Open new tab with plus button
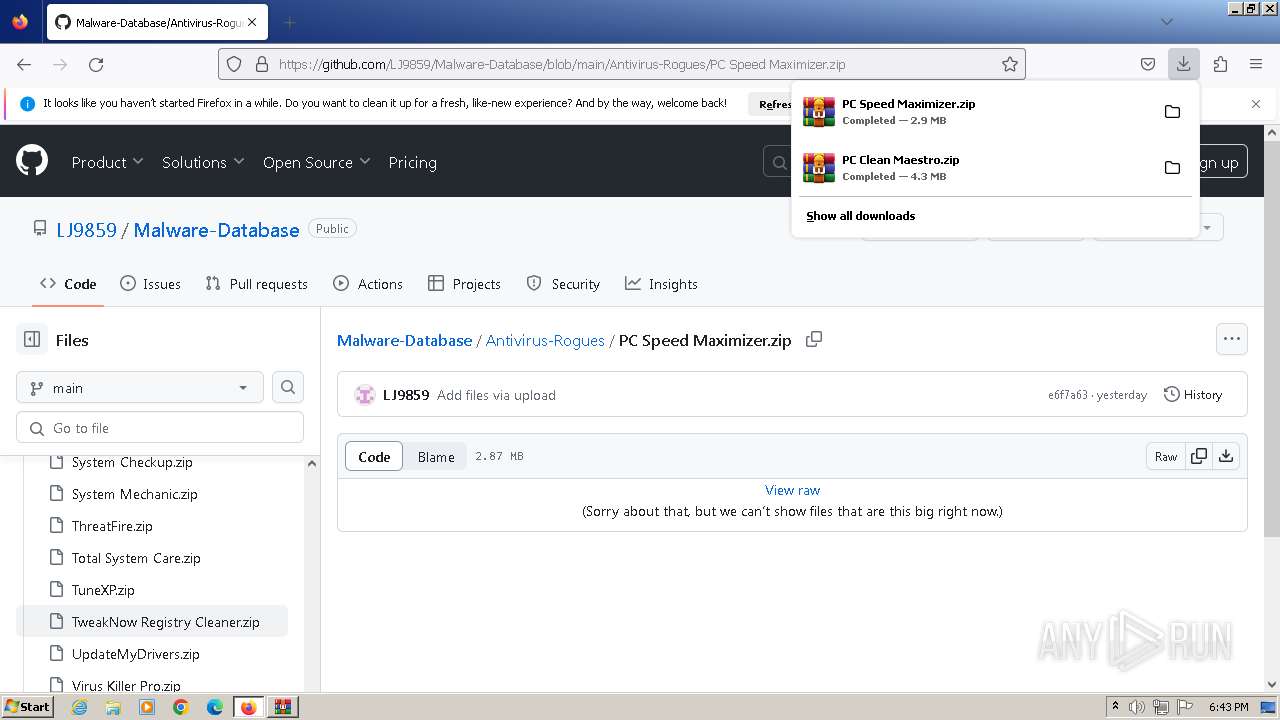Screen dimensions: 1280x720 [x=290, y=22]
